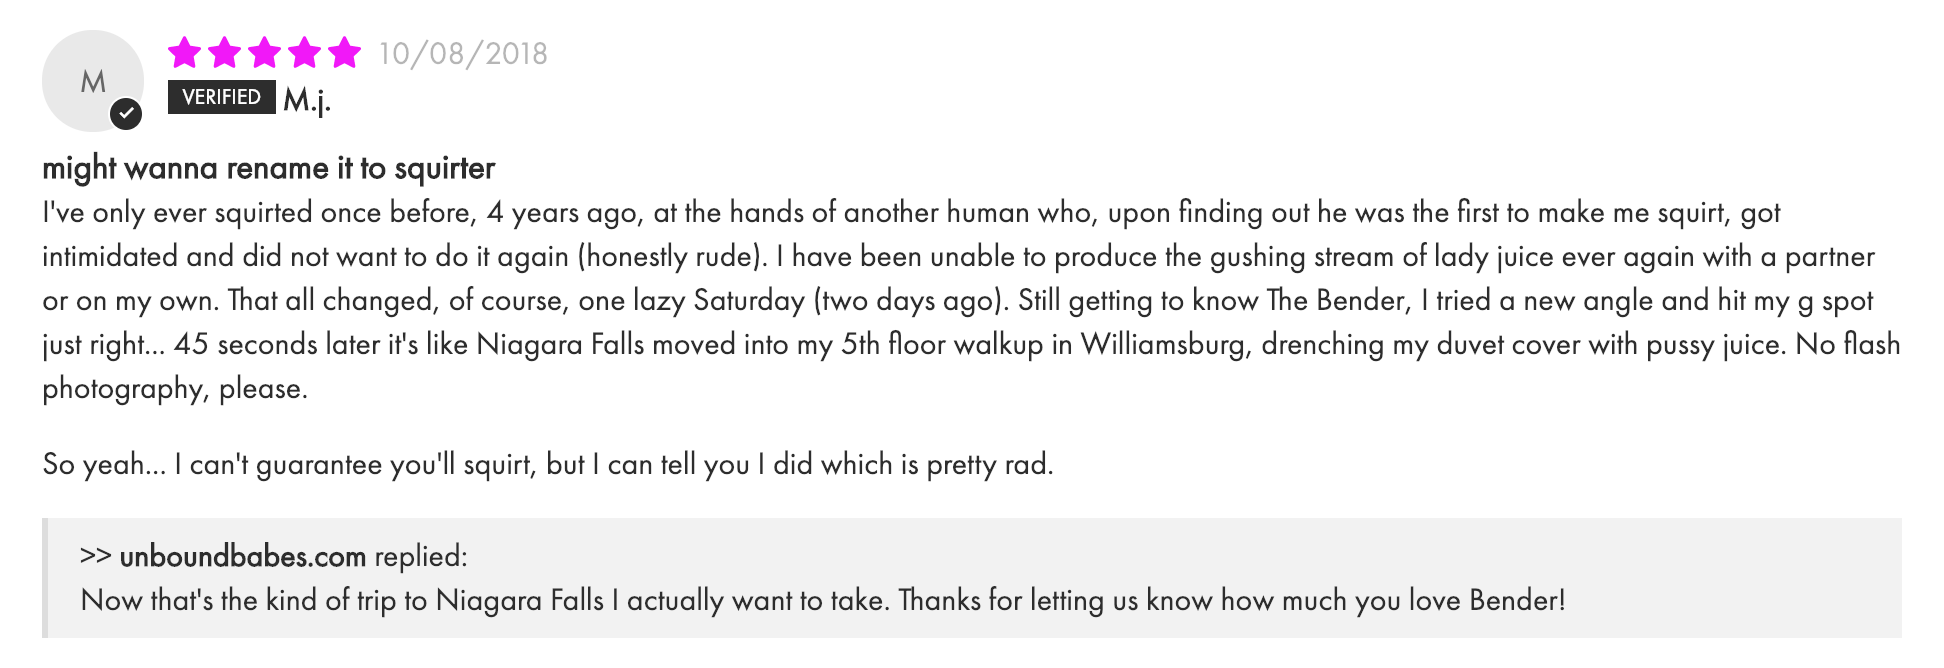The image size is (1944, 668).
Task: Click the gray "M" reviewer avatar
Action: pyautogui.click(x=88, y=78)
